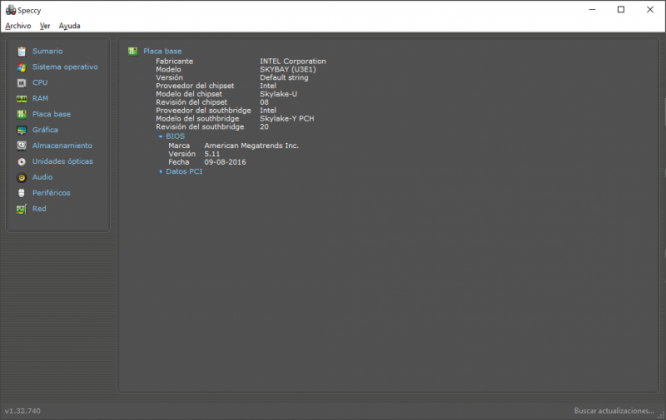This screenshot has width=666, height=420.
Task: Click the Almacenamiento hard drive icon
Action: [x=22, y=146]
